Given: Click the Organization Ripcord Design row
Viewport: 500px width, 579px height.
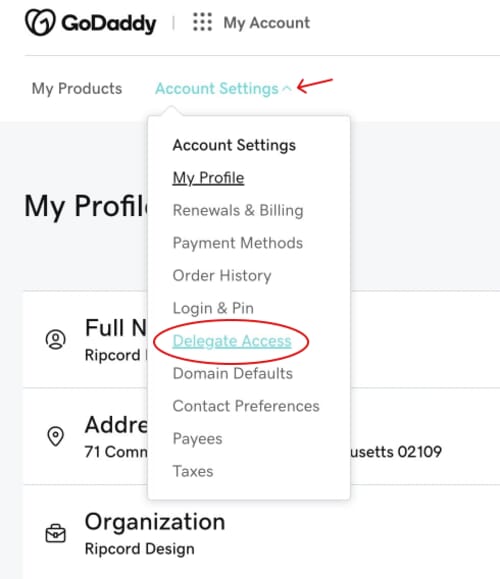Looking at the screenshot, I should pos(261,533).
